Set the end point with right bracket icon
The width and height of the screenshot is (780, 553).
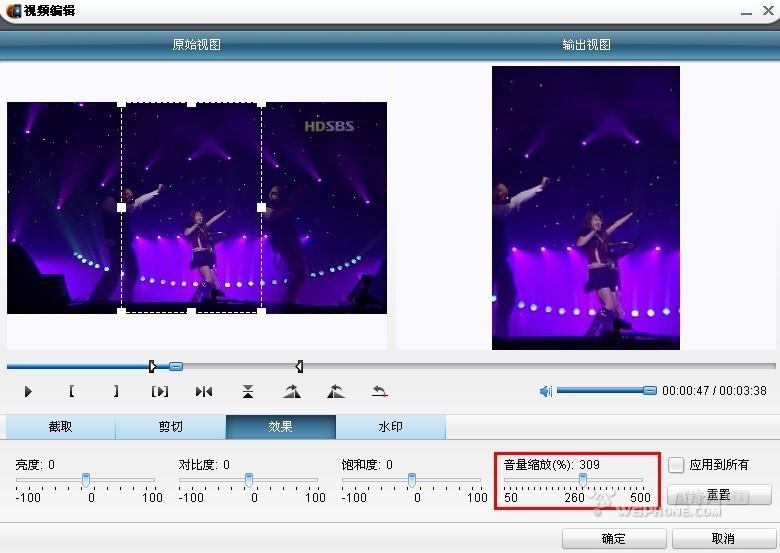point(116,392)
